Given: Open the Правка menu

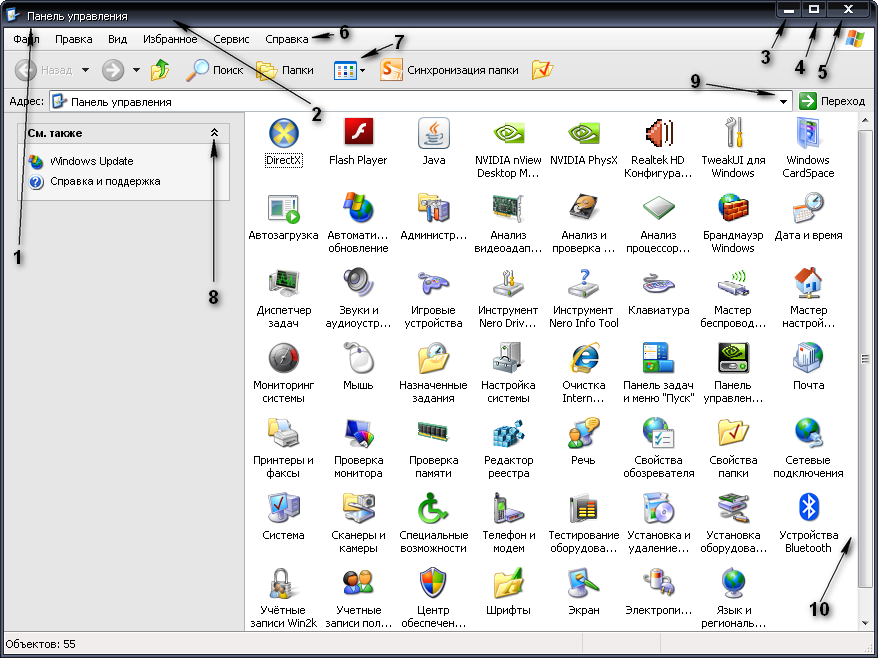Looking at the screenshot, I should pos(73,39).
